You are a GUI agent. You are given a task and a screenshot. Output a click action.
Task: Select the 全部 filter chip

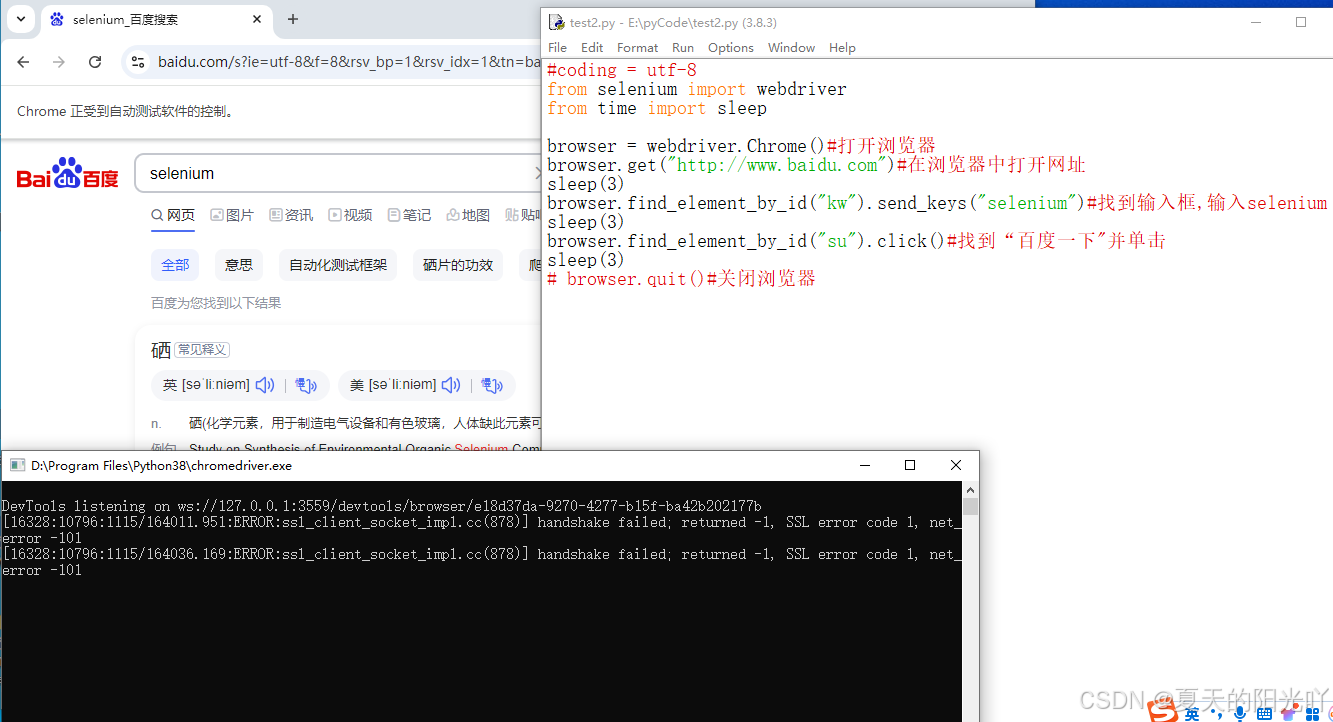(x=175, y=265)
